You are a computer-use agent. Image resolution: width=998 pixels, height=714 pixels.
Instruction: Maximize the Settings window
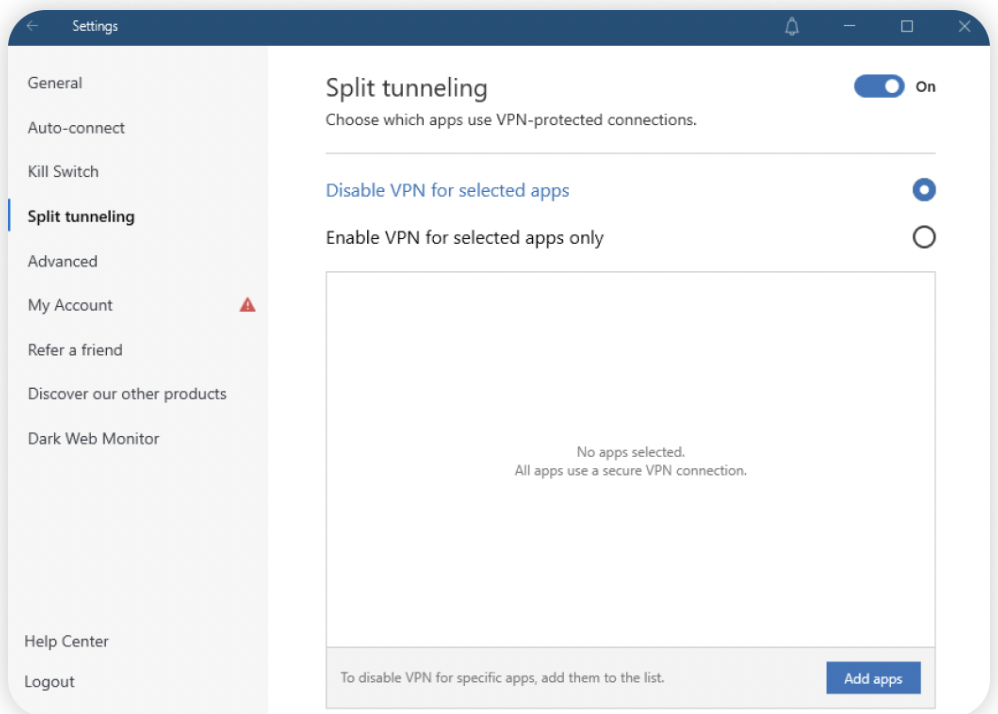point(907,27)
